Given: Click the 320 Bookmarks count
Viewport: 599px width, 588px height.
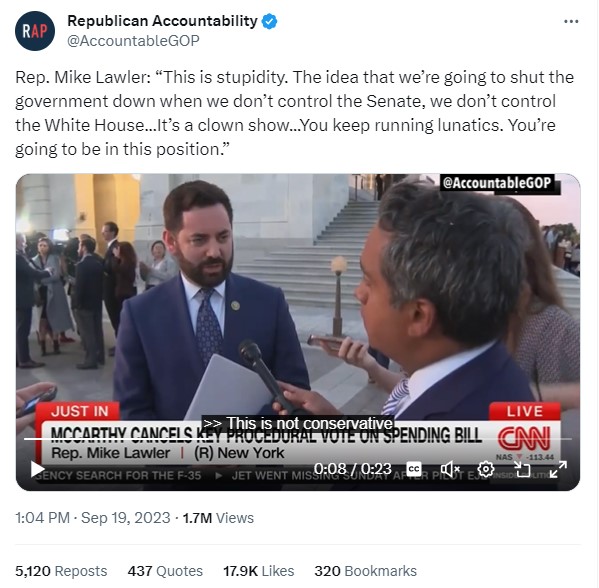Looking at the screenshot, I should (x=366, y=571).
